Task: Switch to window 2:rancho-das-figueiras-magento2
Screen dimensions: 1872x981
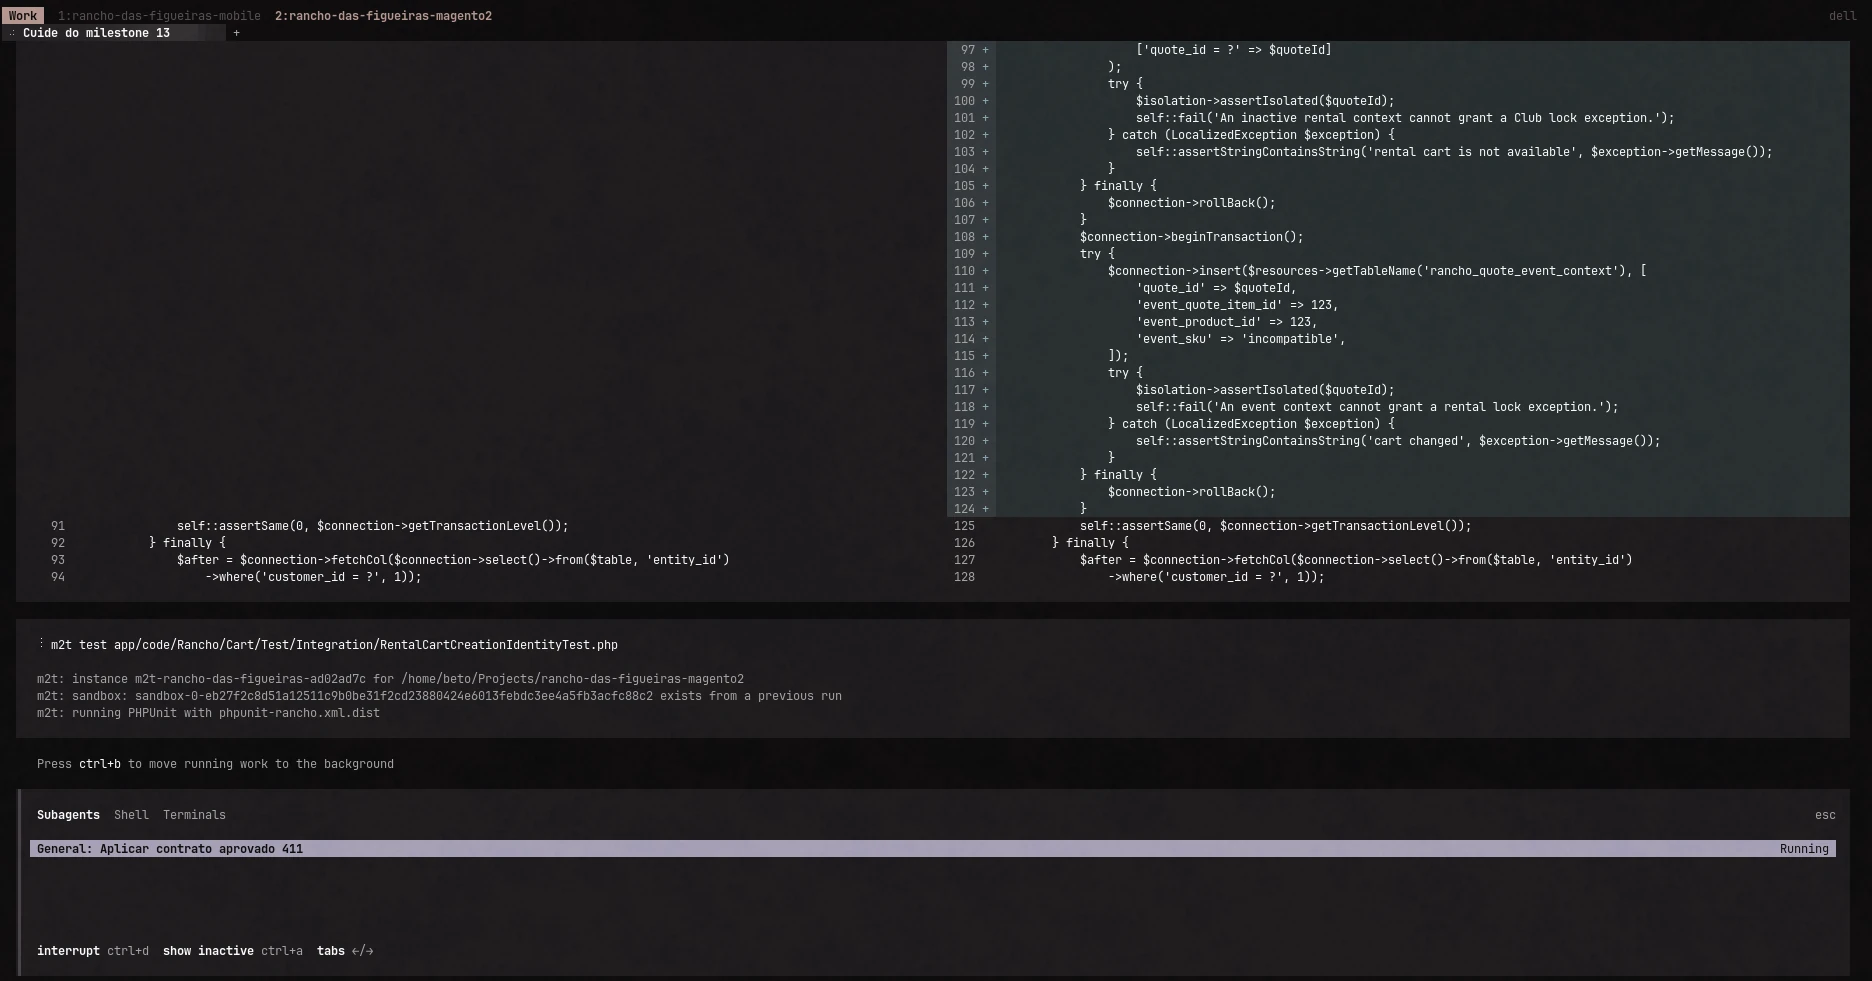Action: point(383,16)
